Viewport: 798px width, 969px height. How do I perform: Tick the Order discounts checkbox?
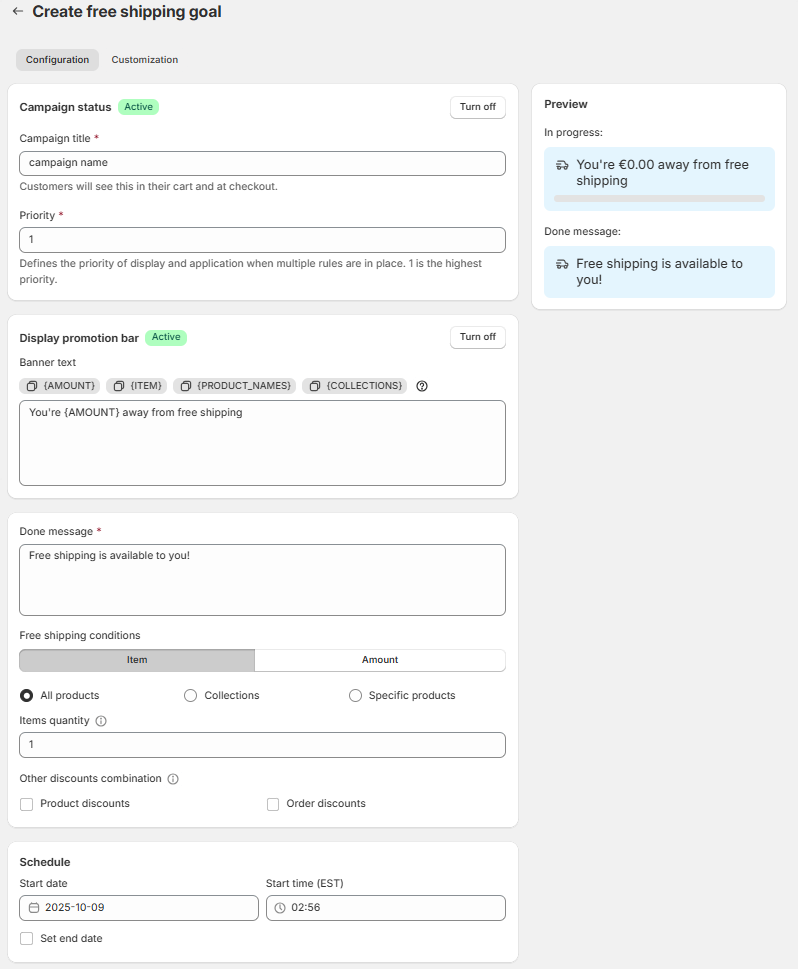pyautogui.click(x=273, y=804)
